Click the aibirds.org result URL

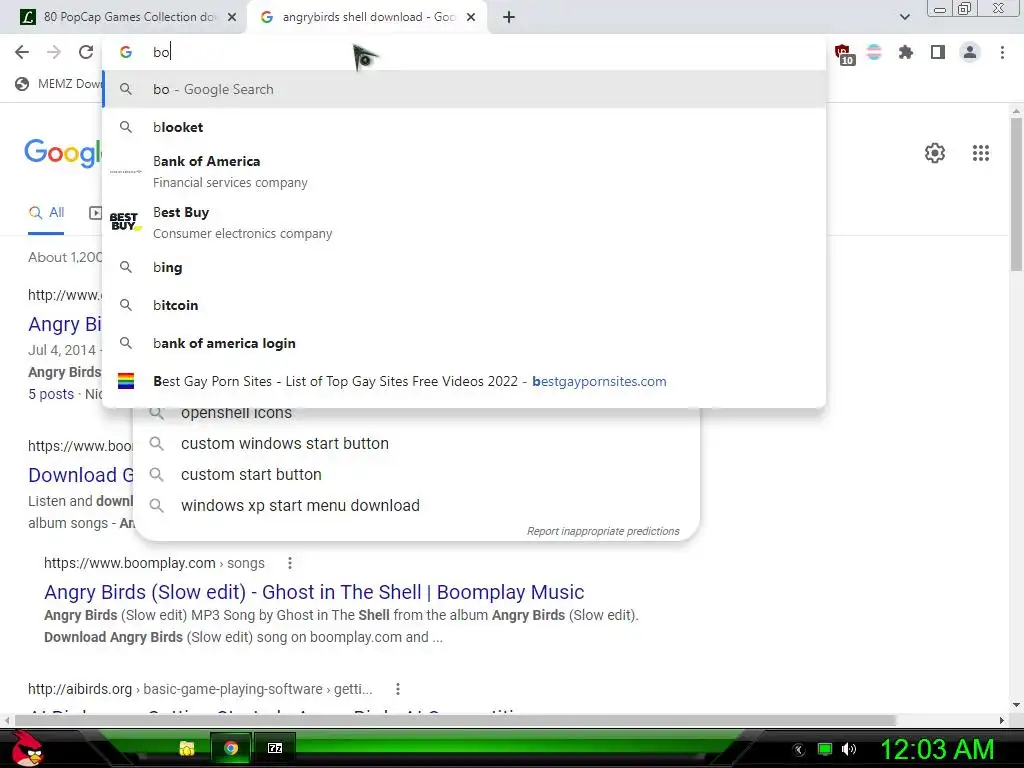click(x=200, y=689)
